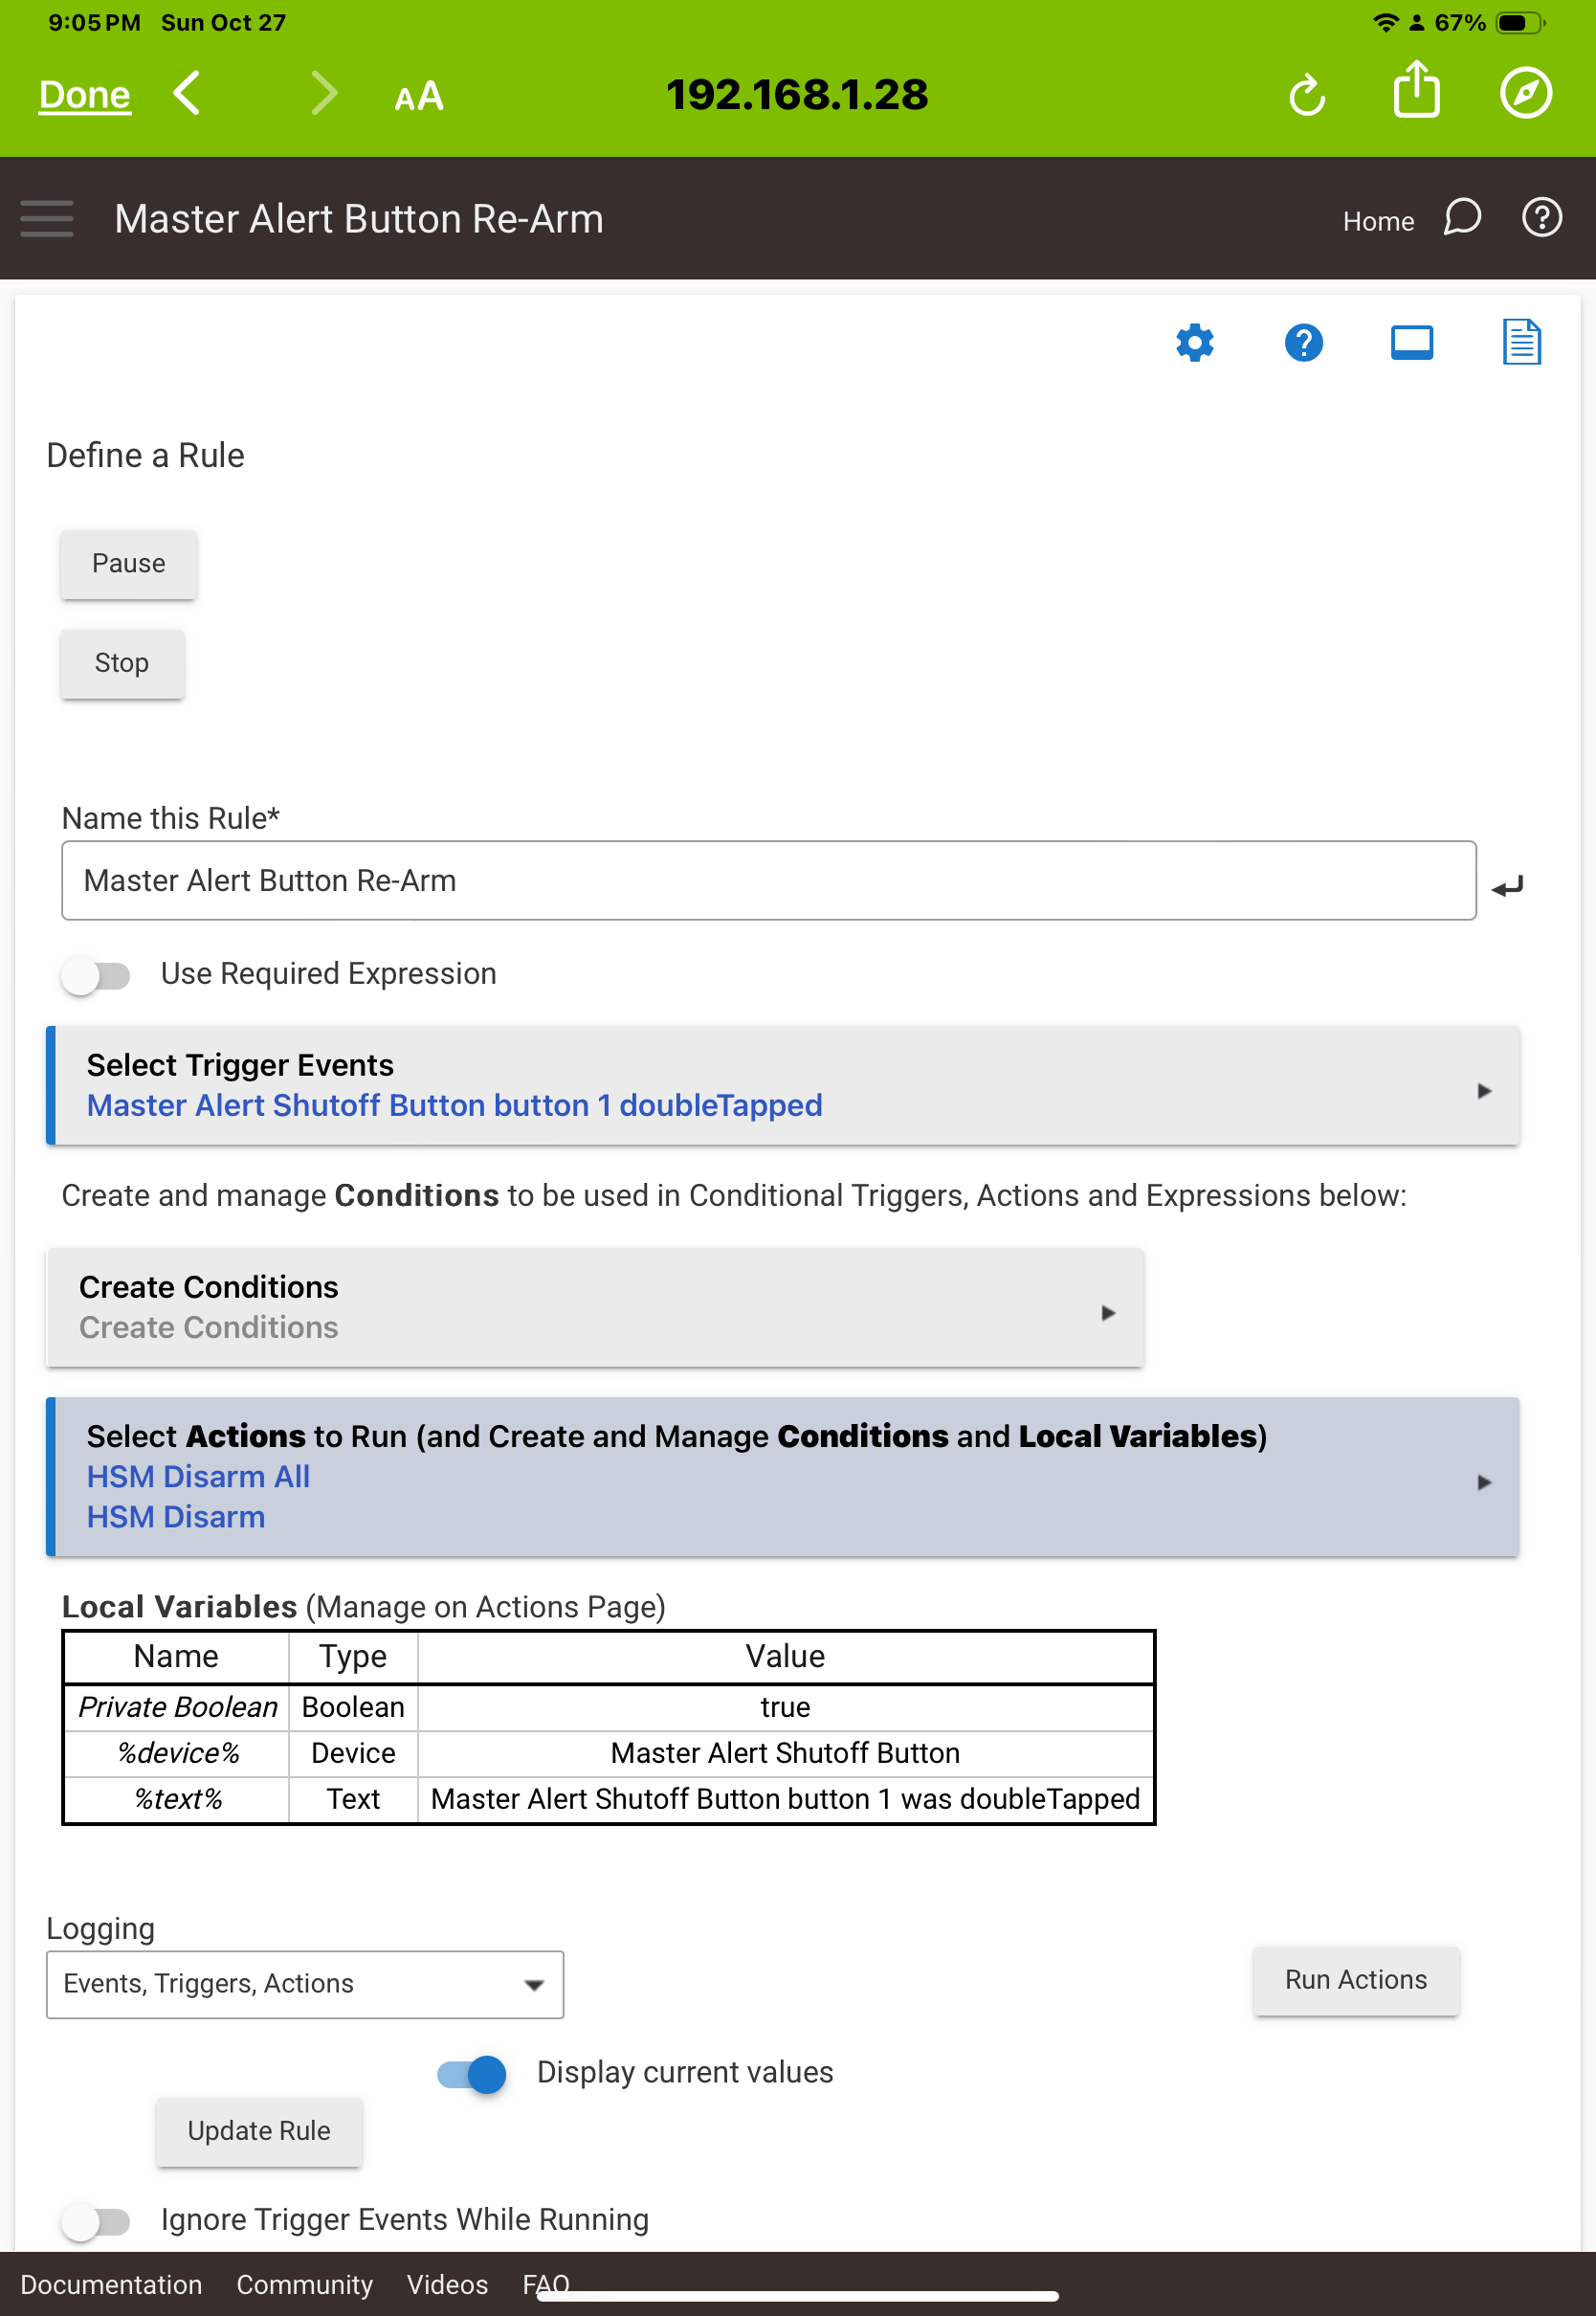1596x2316 pixels.
Task: Toggle Ignore Trigger Events While Running
Action: click(x=96, y=2221)
